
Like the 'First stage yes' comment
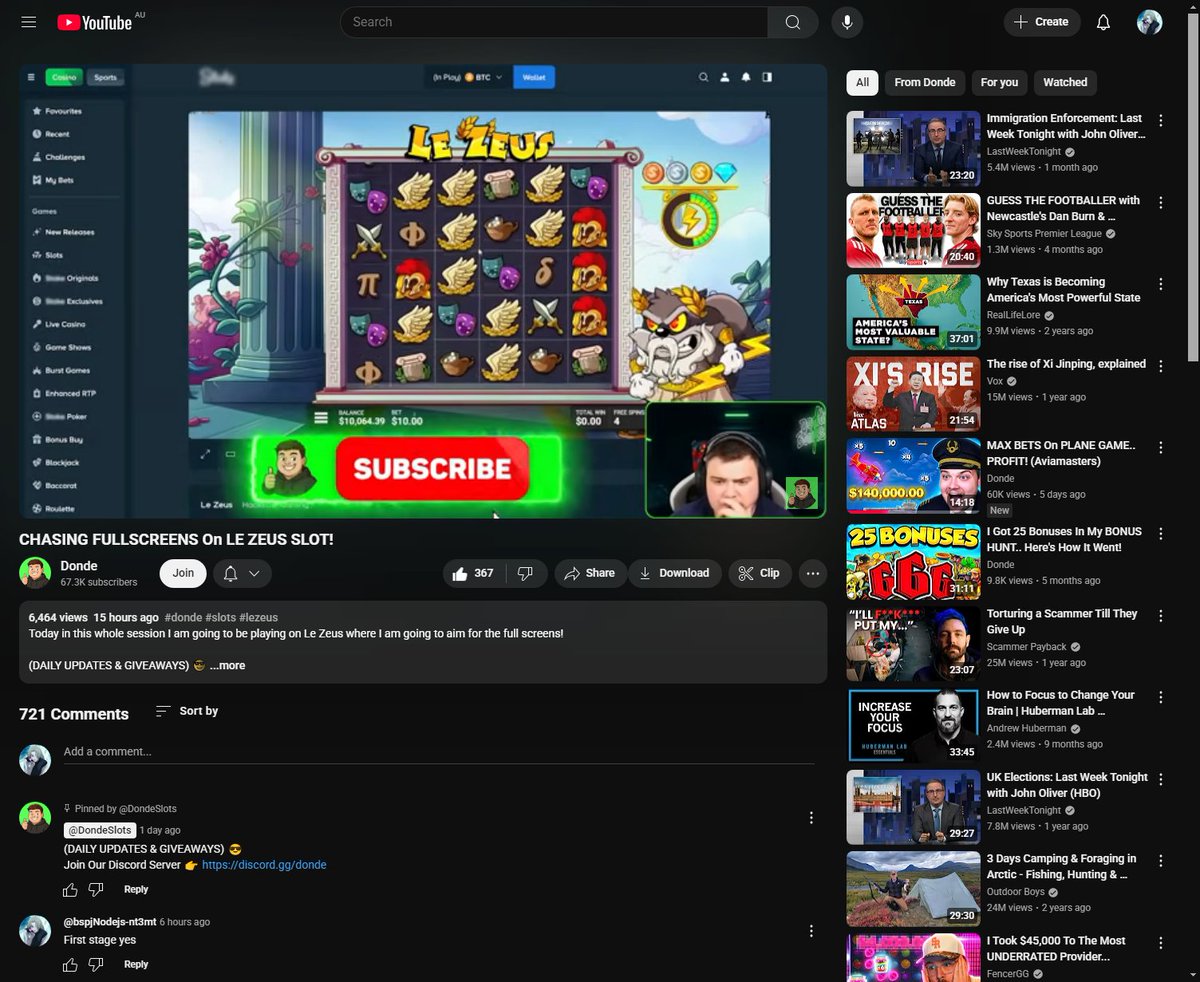coord(70,964)
